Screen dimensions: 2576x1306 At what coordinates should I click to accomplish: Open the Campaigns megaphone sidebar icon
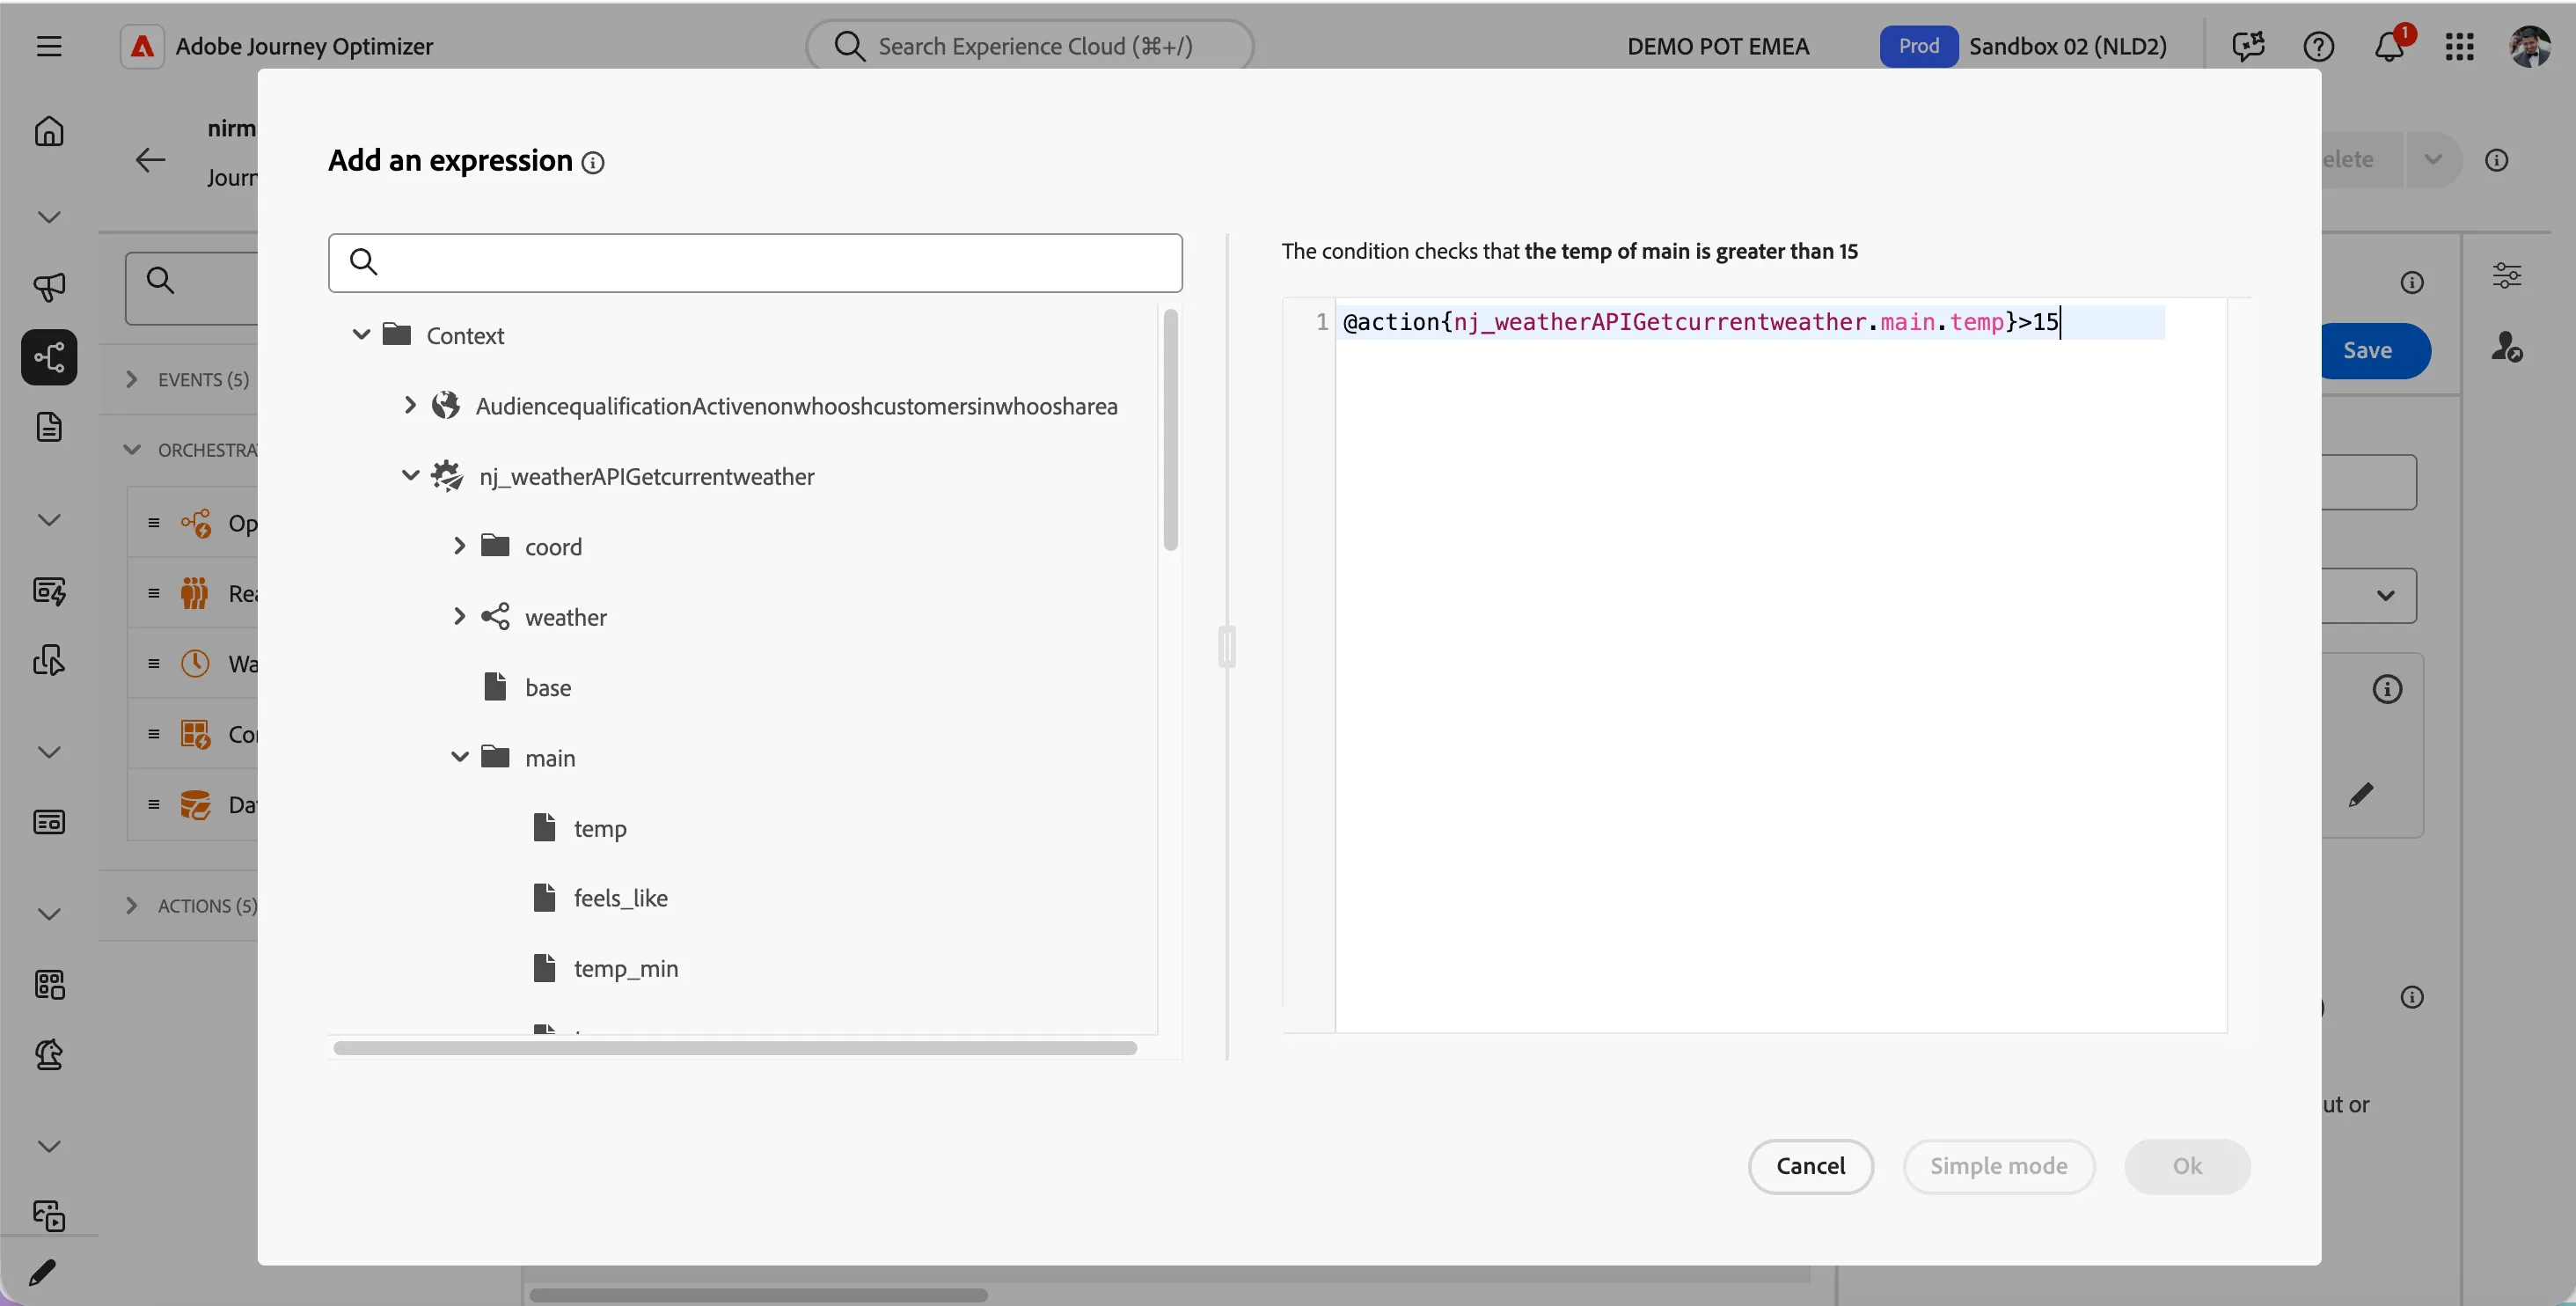click(48, 287)
